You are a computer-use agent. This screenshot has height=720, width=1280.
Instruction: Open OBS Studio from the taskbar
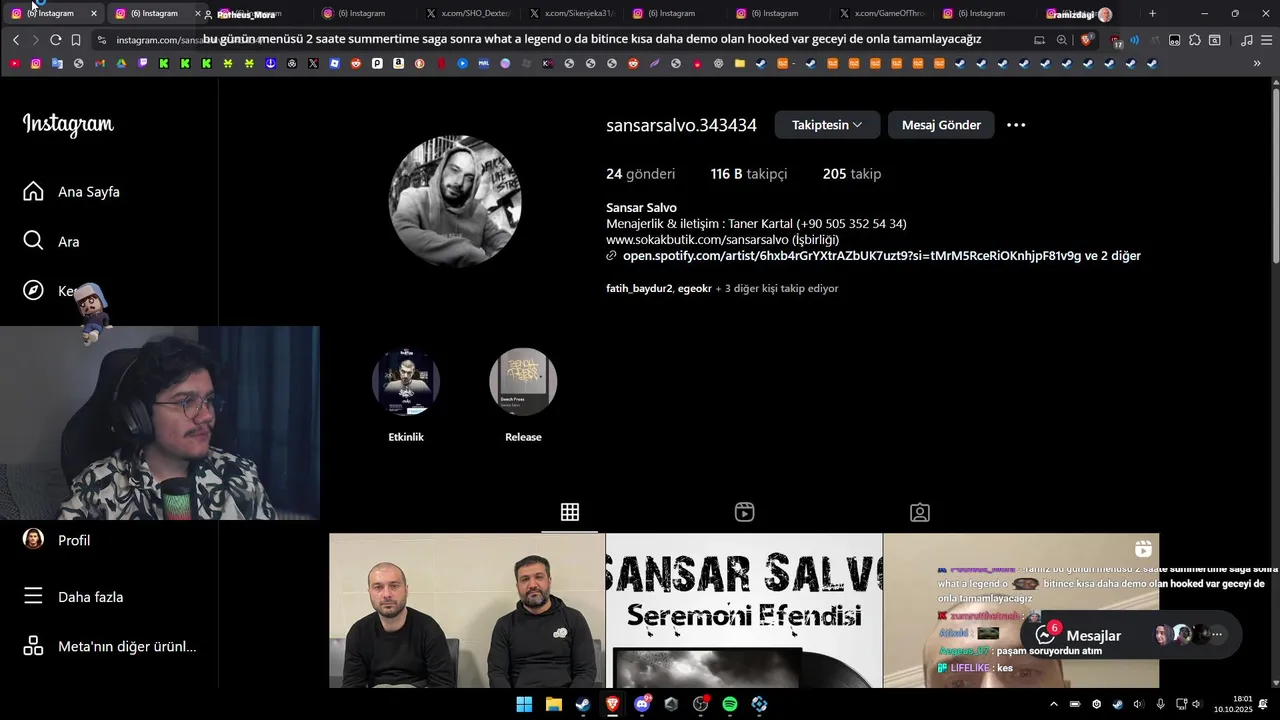(701, 704)
